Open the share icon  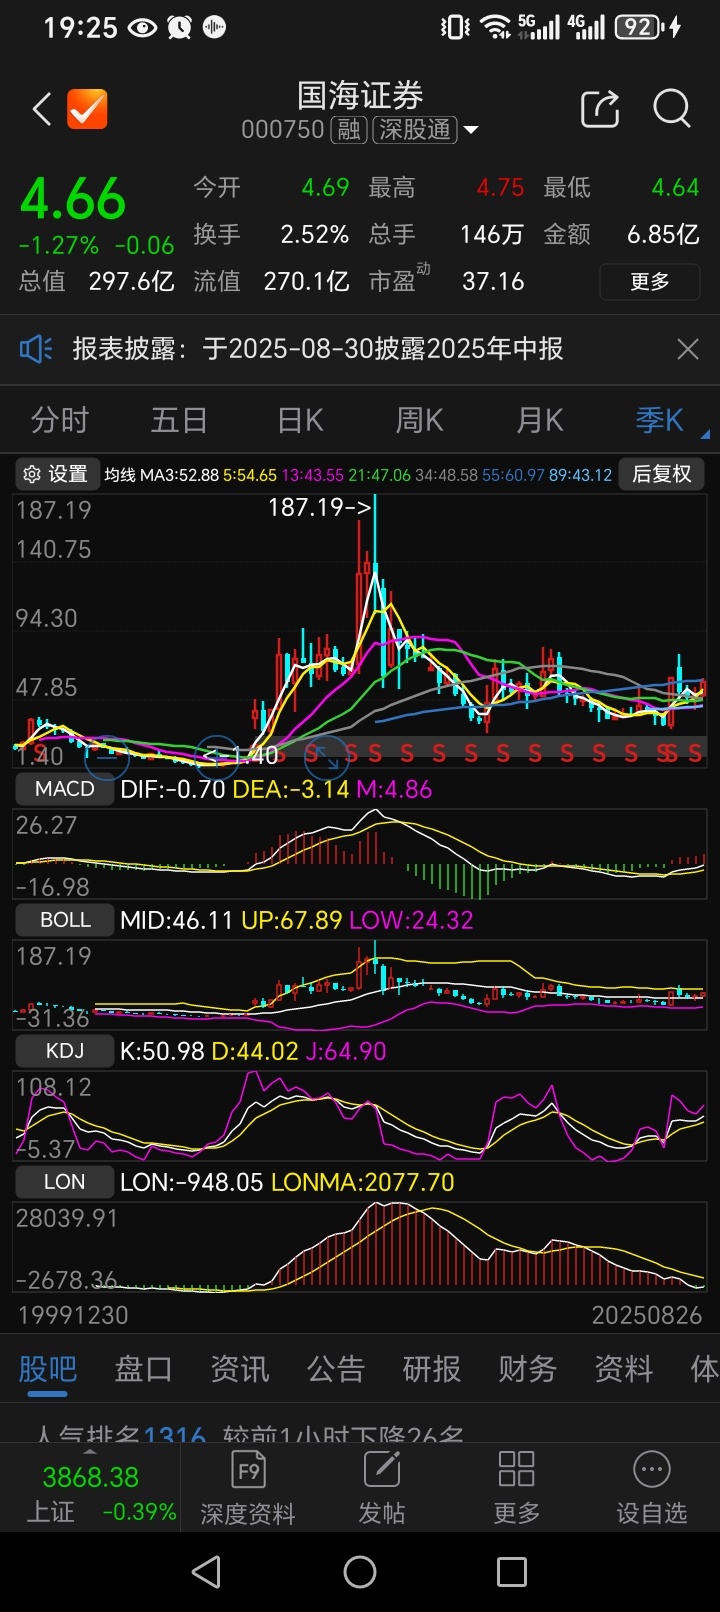pyautogui.click(x=600, y=109)
